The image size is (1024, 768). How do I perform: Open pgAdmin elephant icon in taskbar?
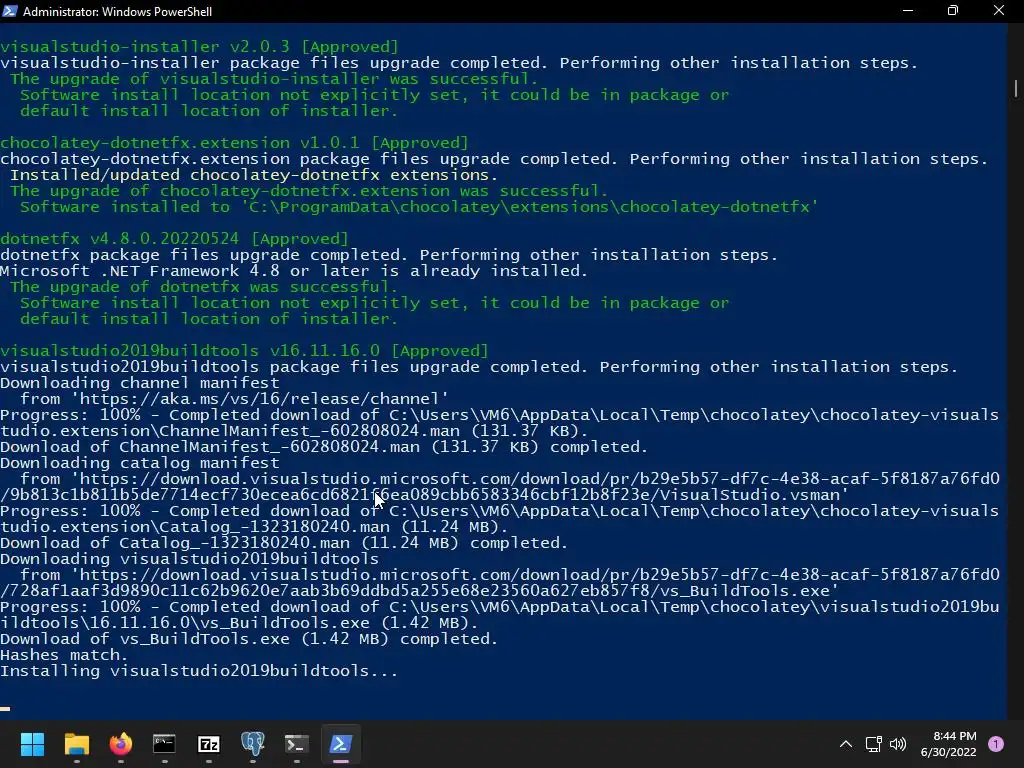point(253,744)
